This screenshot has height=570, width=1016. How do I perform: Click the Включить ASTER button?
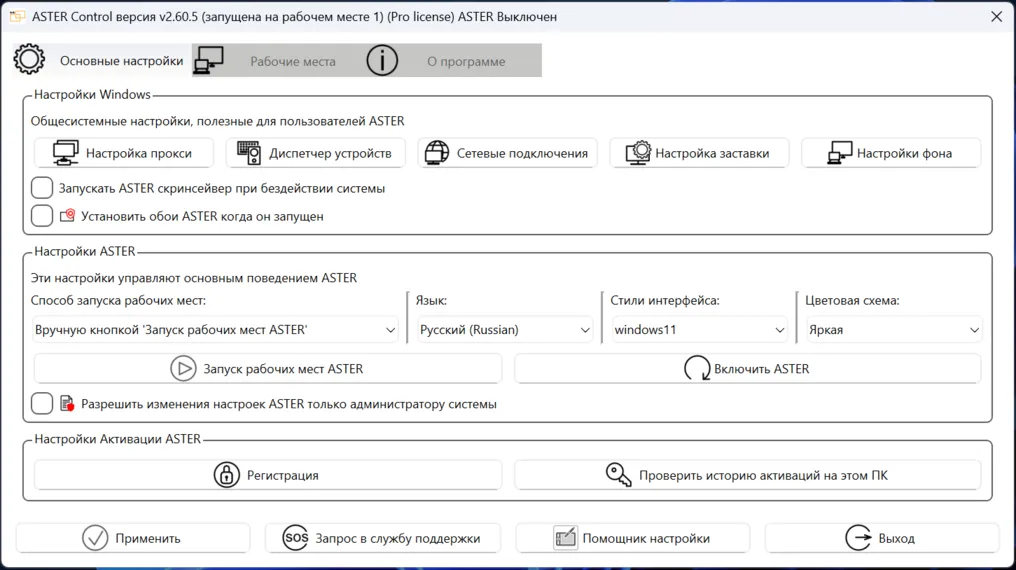click(x=747, y=369)
